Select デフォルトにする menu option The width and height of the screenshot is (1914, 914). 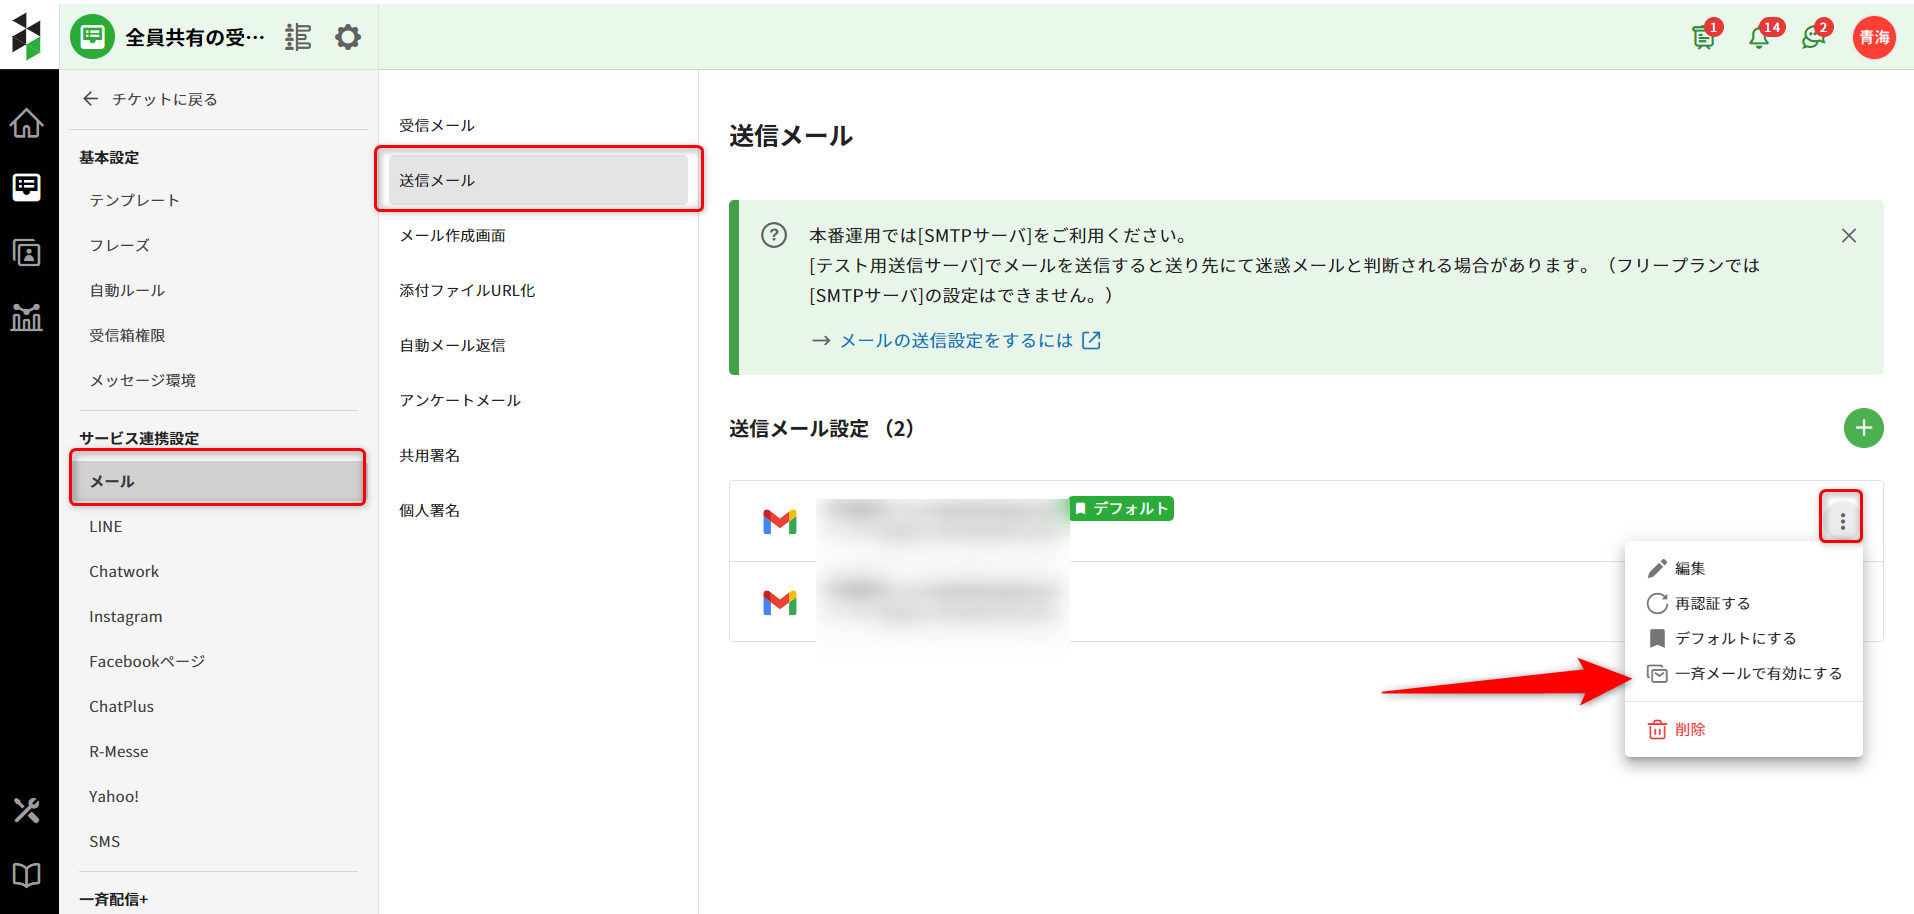coord(1734,639)
